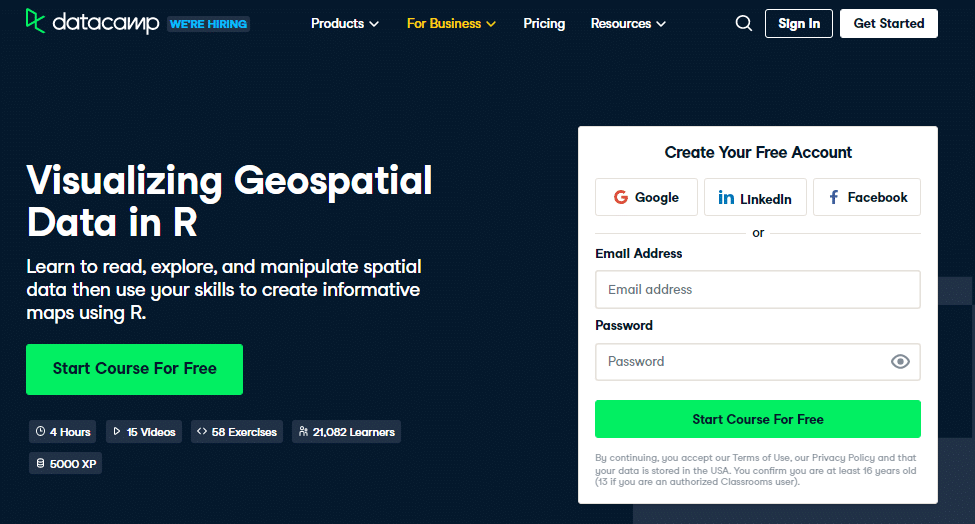The image size is (975, 524).
Task: Expand the Products dropdown menu
Action: (345, 24)
